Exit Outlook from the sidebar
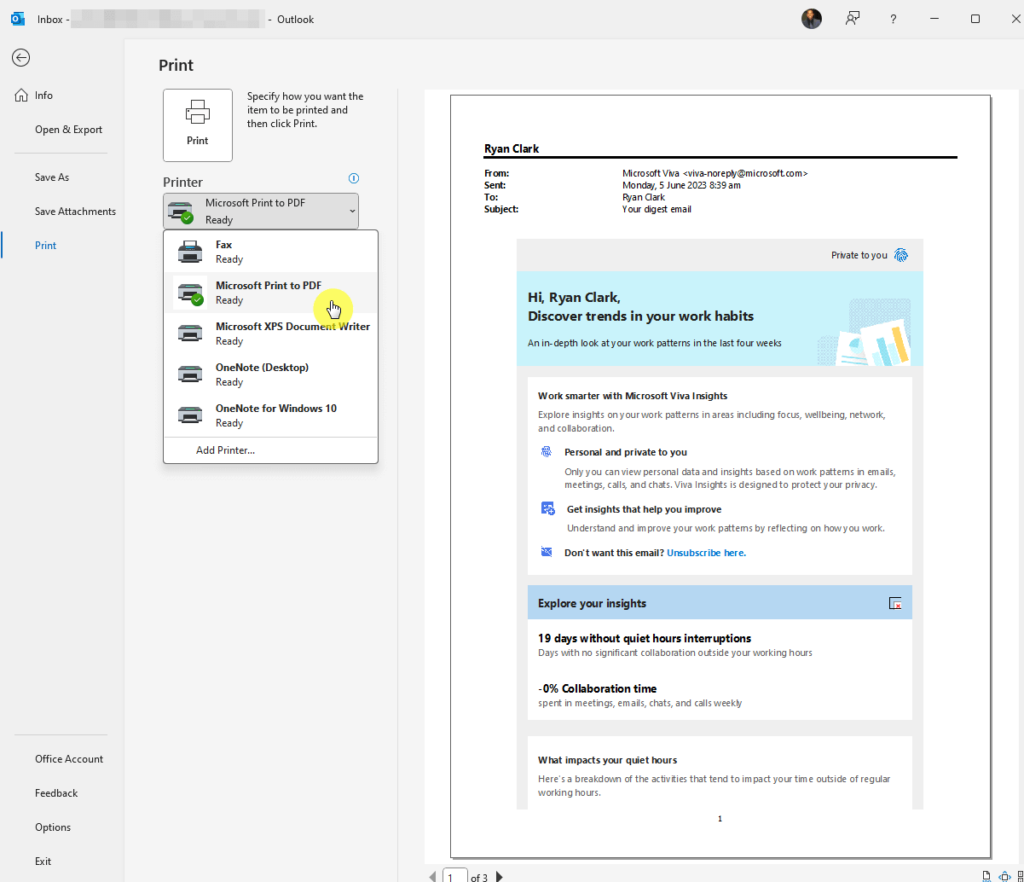The width and height of the screenshot is (1024, 882). (x=43, y=861)
